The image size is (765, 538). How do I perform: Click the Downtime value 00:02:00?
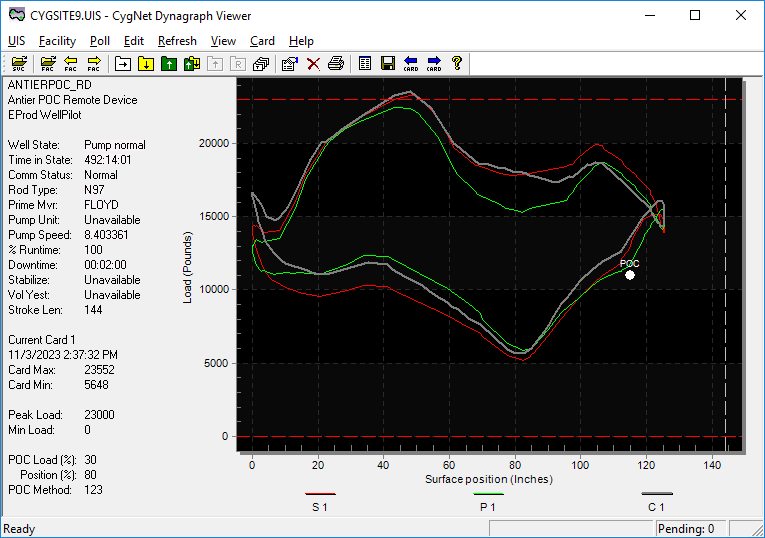point(105,265)
